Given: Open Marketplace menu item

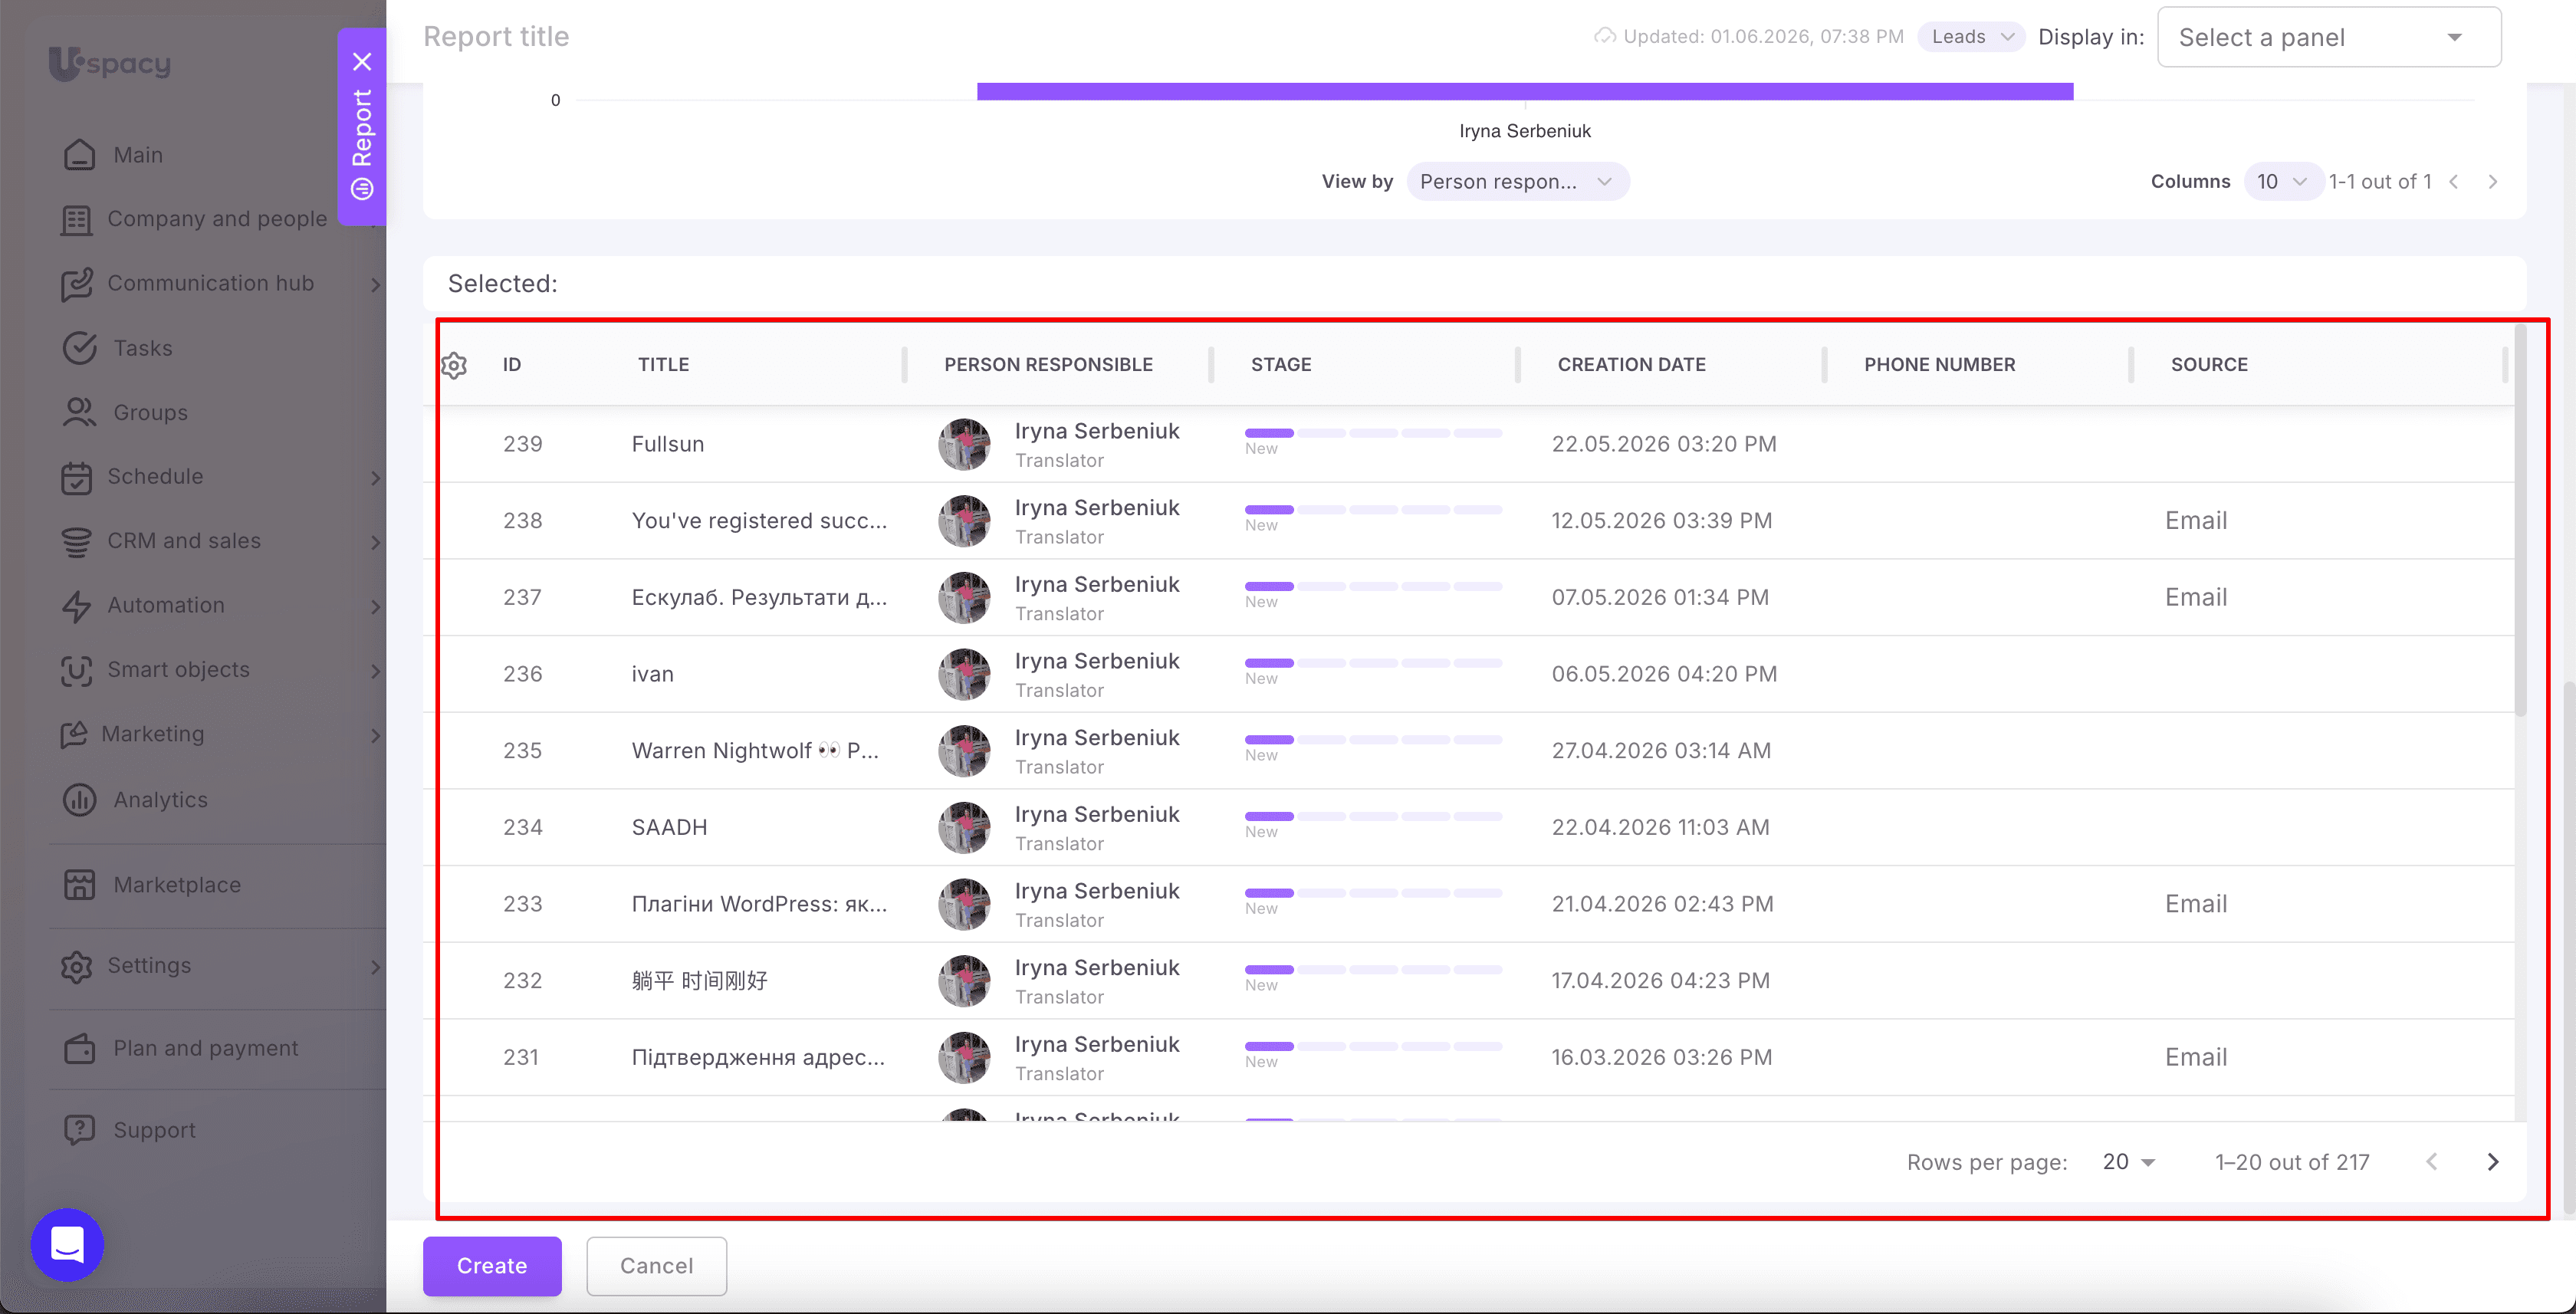Looking at the screenshot, I should [177, 885].
